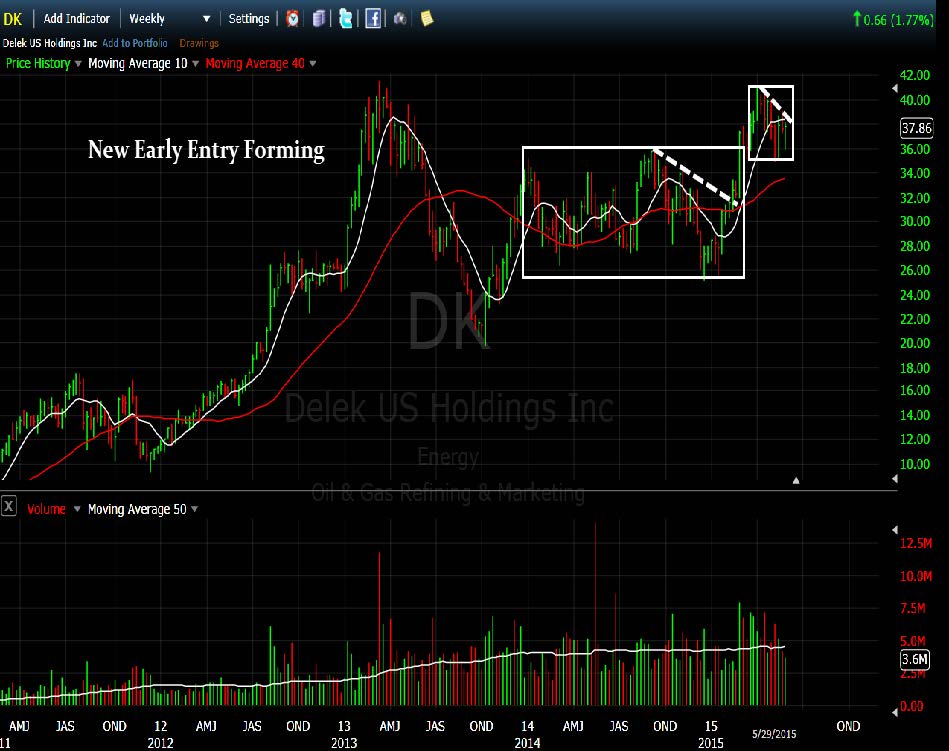This screenshot has height=751, width=949.
Task: Click the 42.00 price axis value
Action: point(915,75)
